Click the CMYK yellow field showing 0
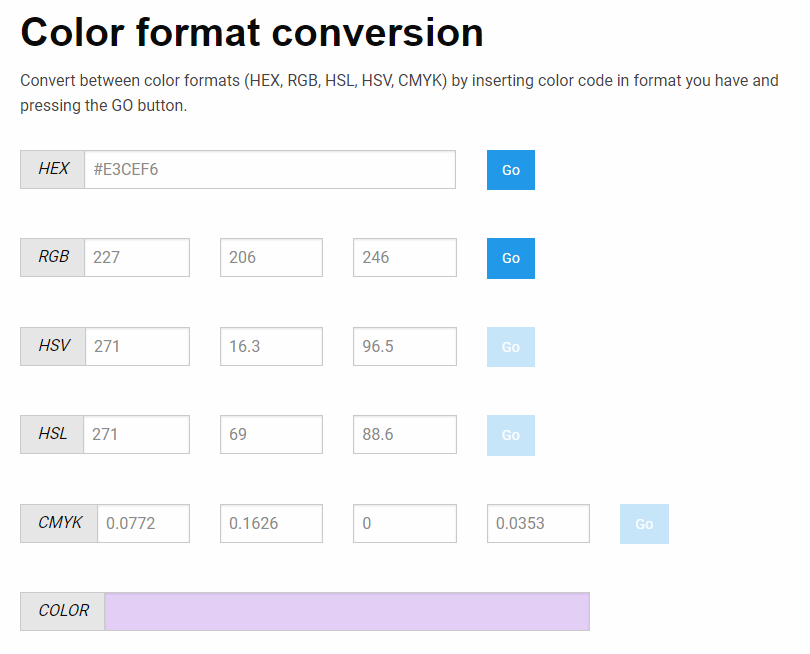 tap(404, 523)
